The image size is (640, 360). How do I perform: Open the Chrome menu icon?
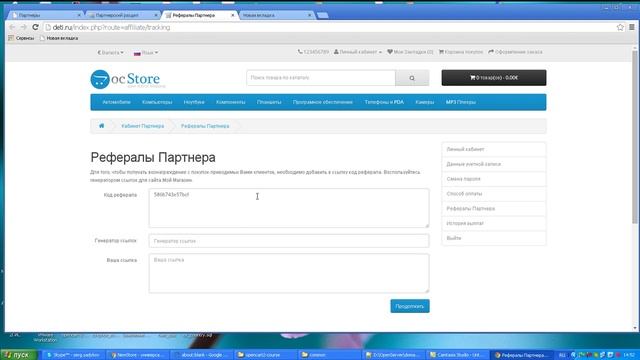(632, 27)
